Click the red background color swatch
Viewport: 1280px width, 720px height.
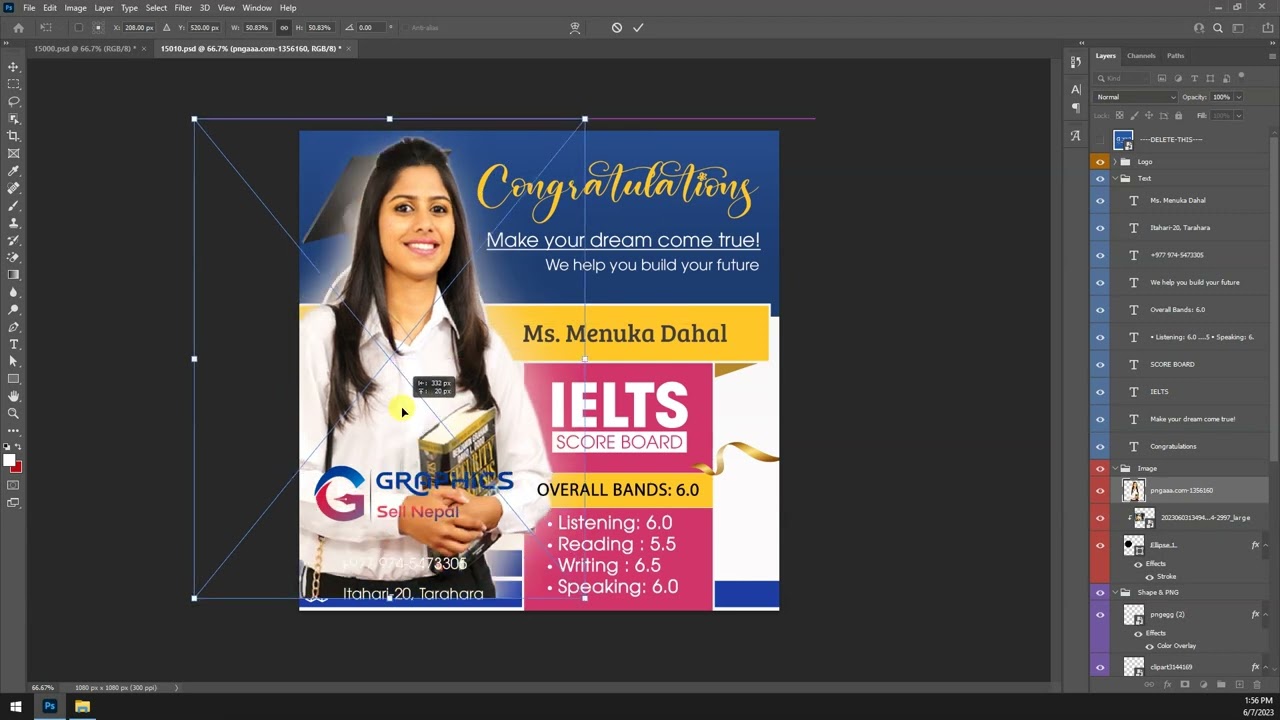click(x=17, y=467)
